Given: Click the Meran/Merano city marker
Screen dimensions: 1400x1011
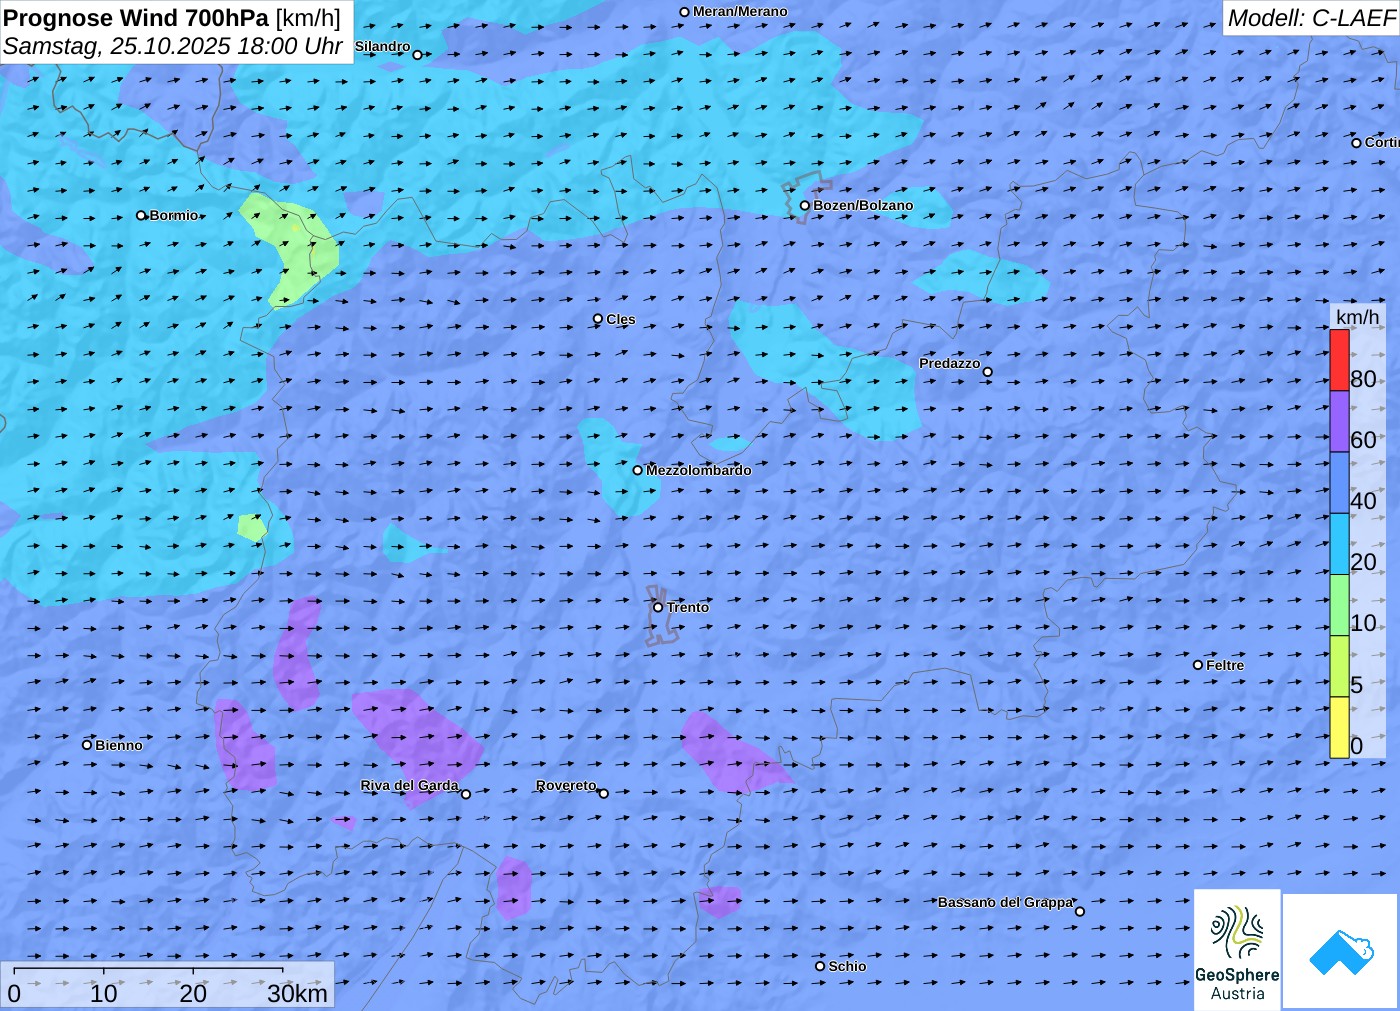Looking at the screenshot, I should click(685, 12).
